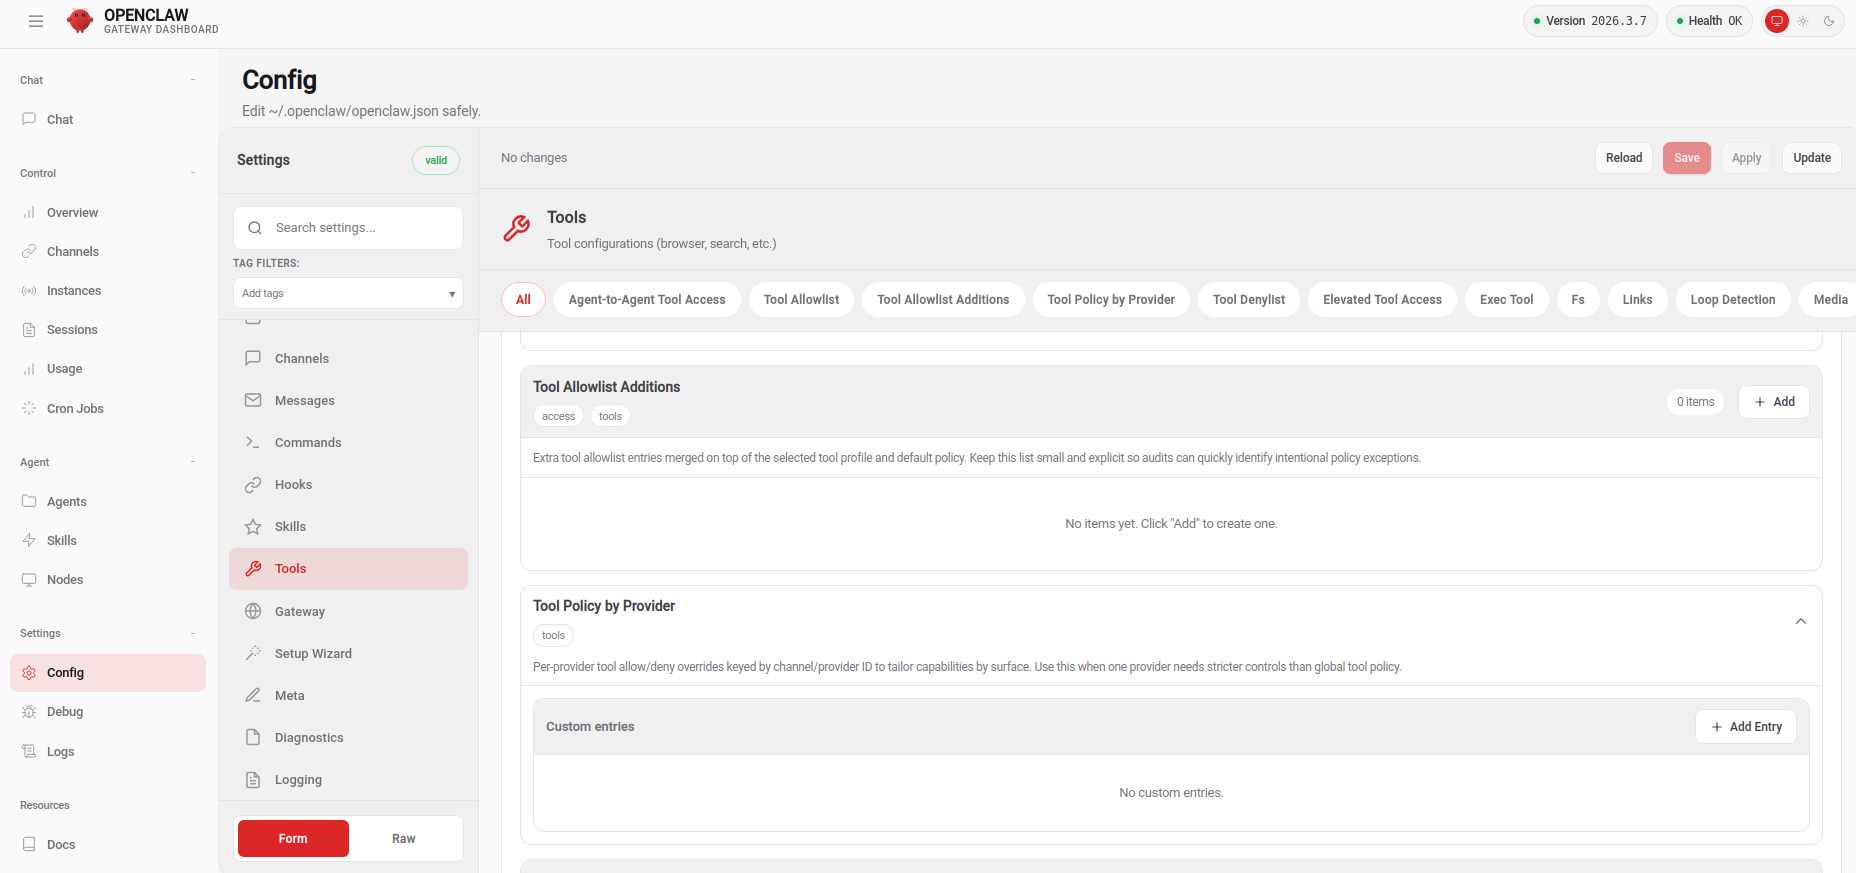Click the Add button for Tool Allowlist Additions
Image resolution: width=1856 pixels, height=873 pixels.
1773,402
